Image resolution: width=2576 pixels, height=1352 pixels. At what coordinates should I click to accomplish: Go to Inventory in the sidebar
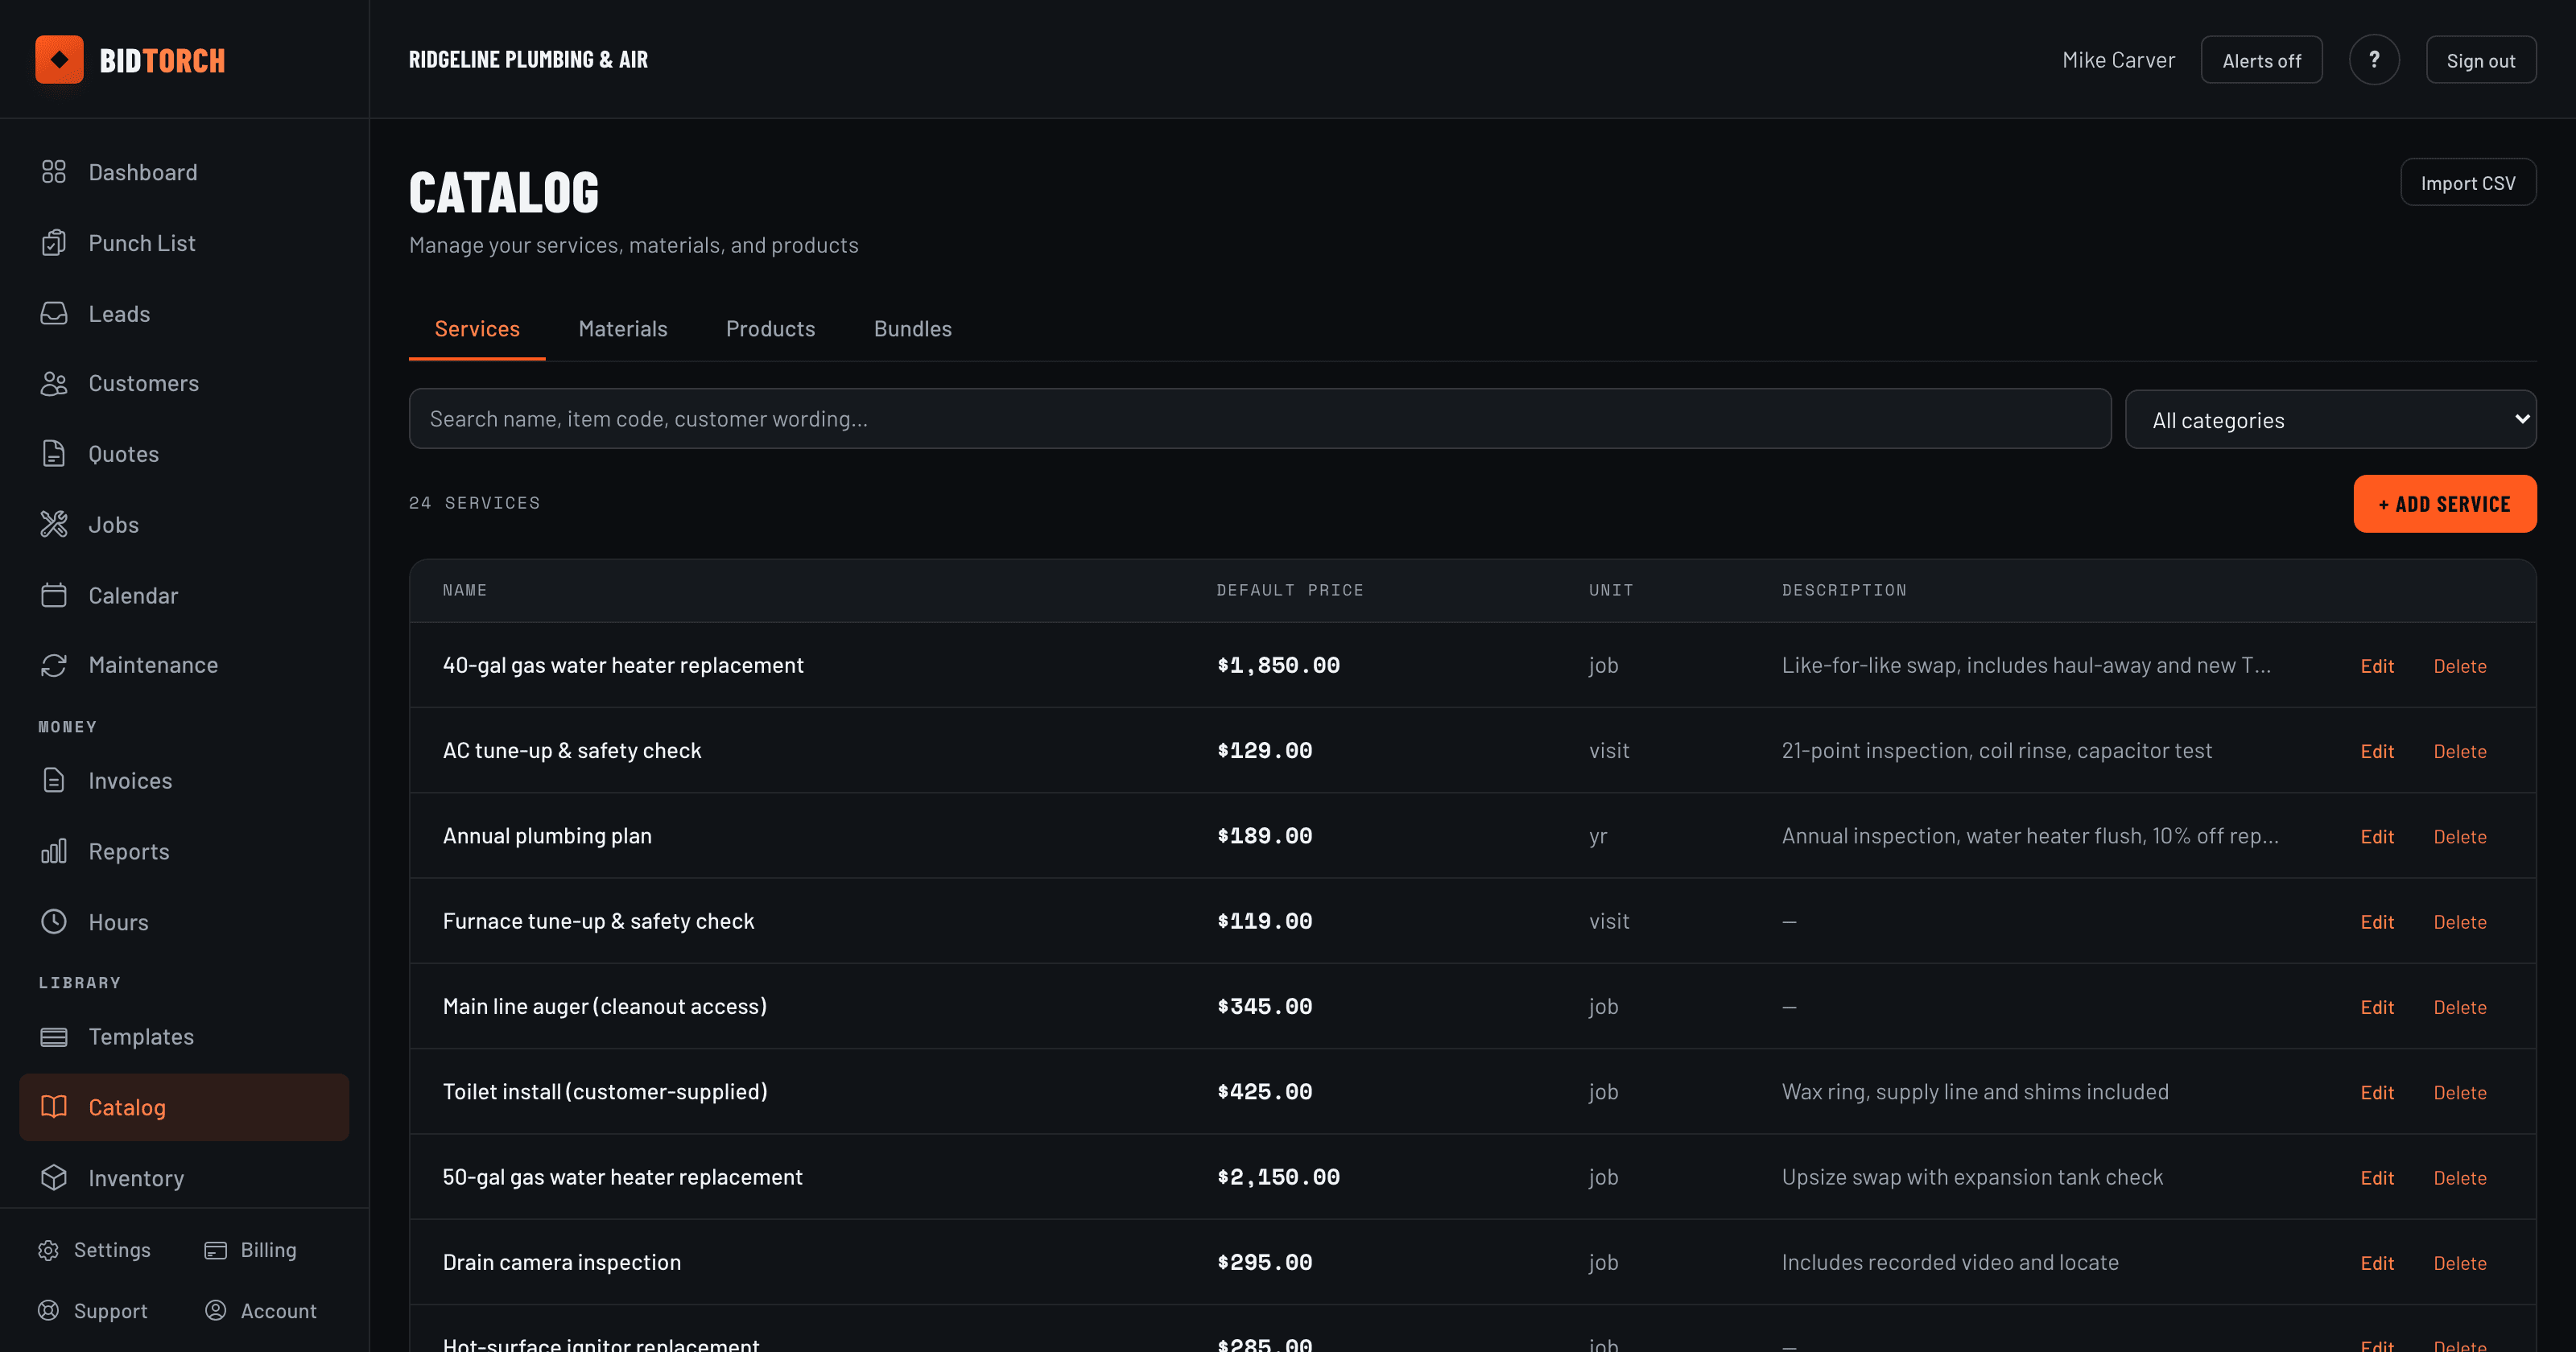pos(184,1178)
